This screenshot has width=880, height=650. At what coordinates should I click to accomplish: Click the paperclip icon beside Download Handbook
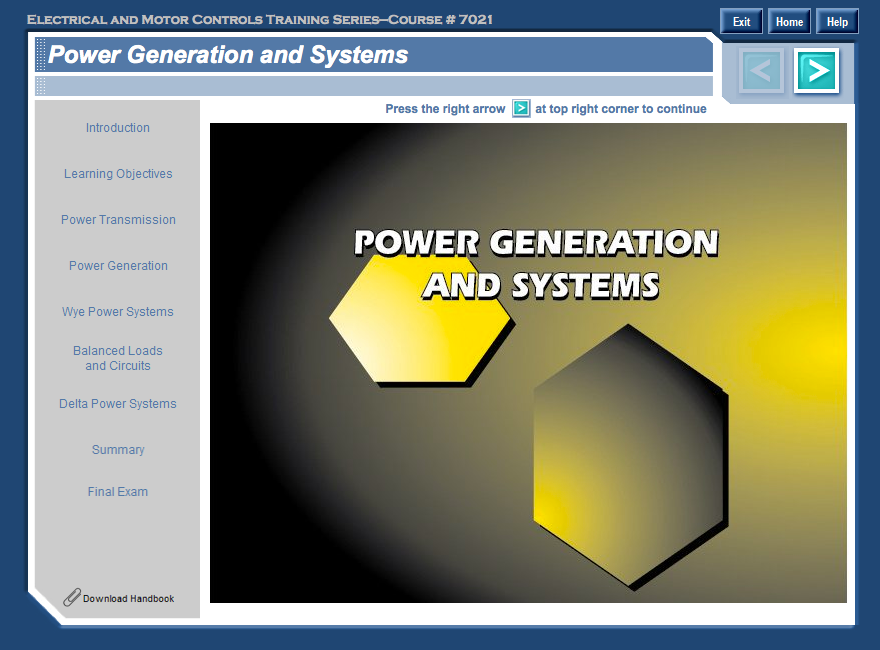point(71,598)
